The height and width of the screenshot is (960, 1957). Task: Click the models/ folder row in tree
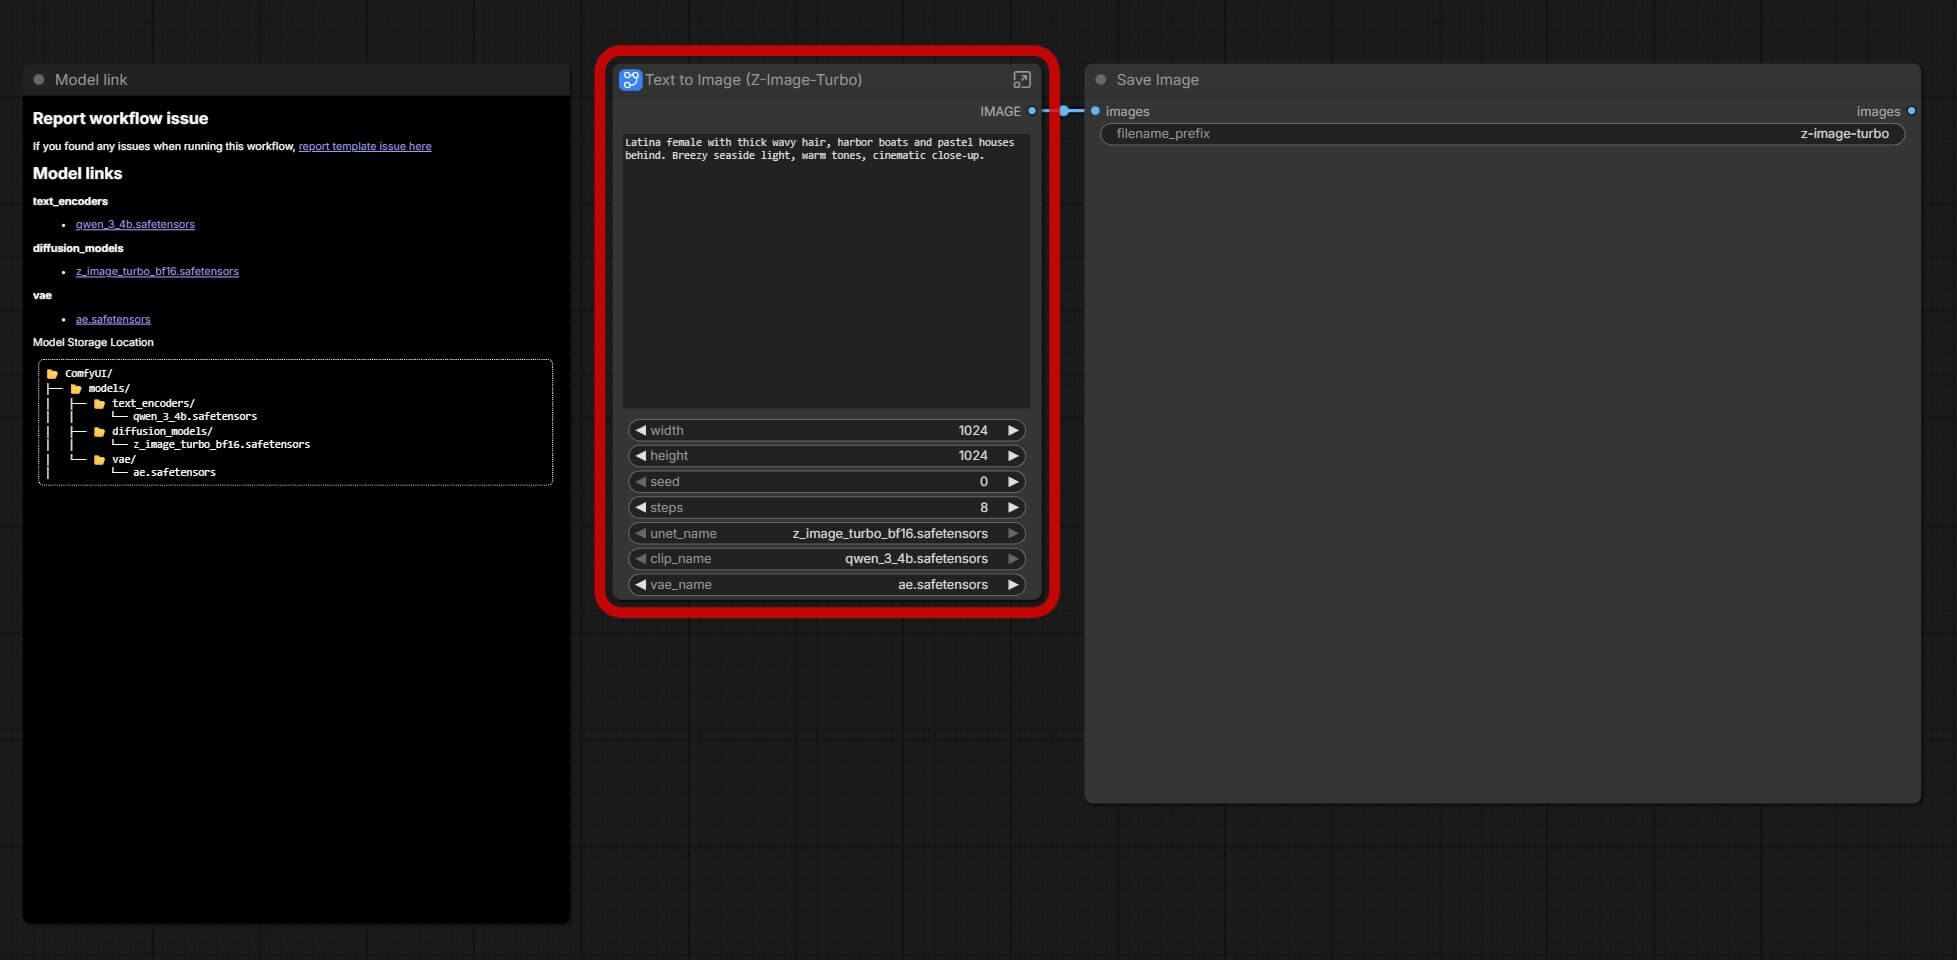click(100, 388)
